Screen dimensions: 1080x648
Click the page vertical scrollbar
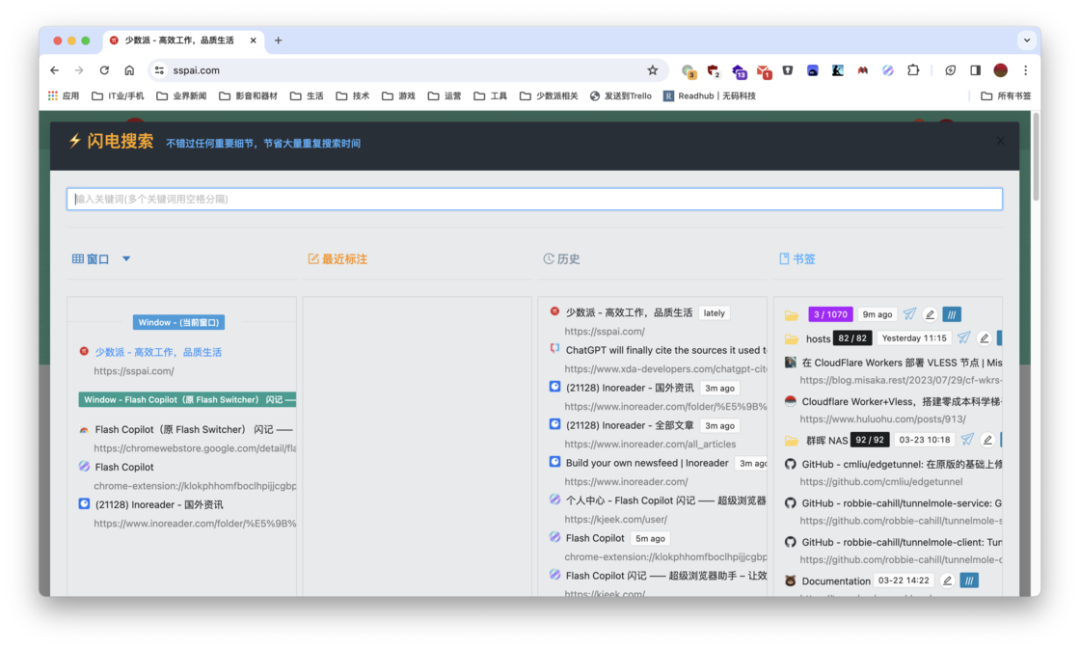pyautogui.click(x=1035, y=157)
